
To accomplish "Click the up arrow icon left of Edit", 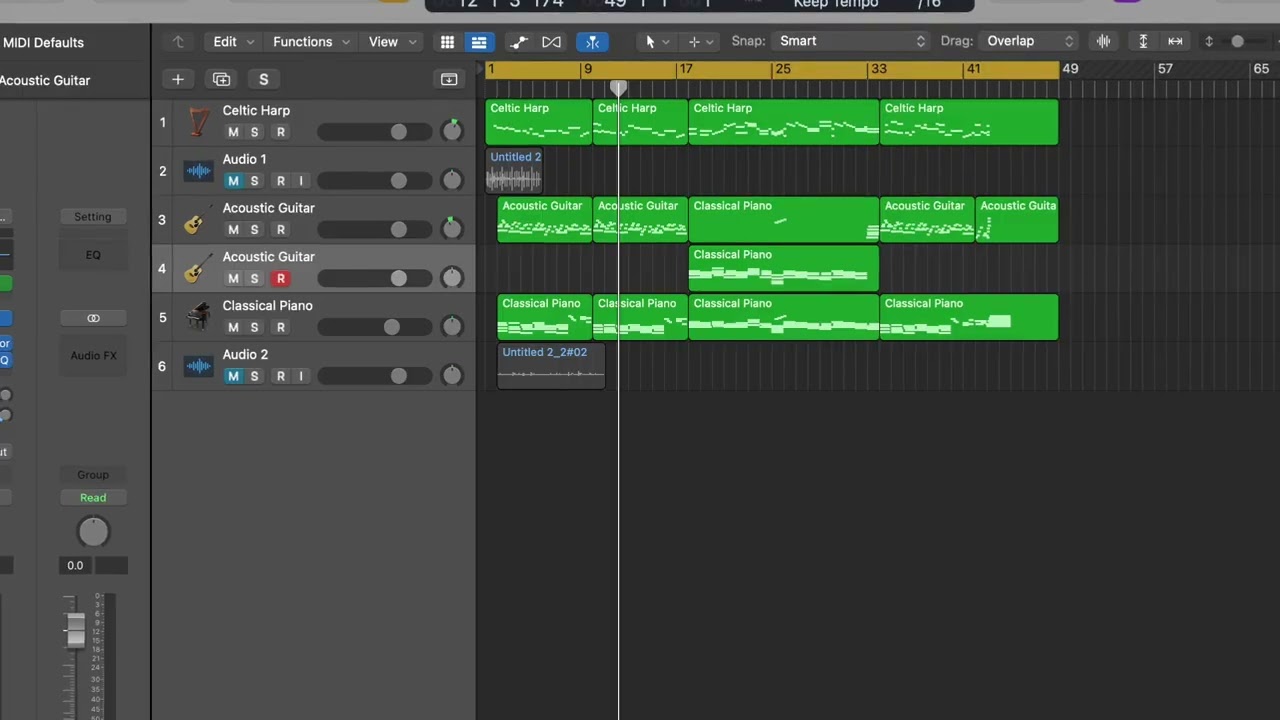I will [178, 41].
